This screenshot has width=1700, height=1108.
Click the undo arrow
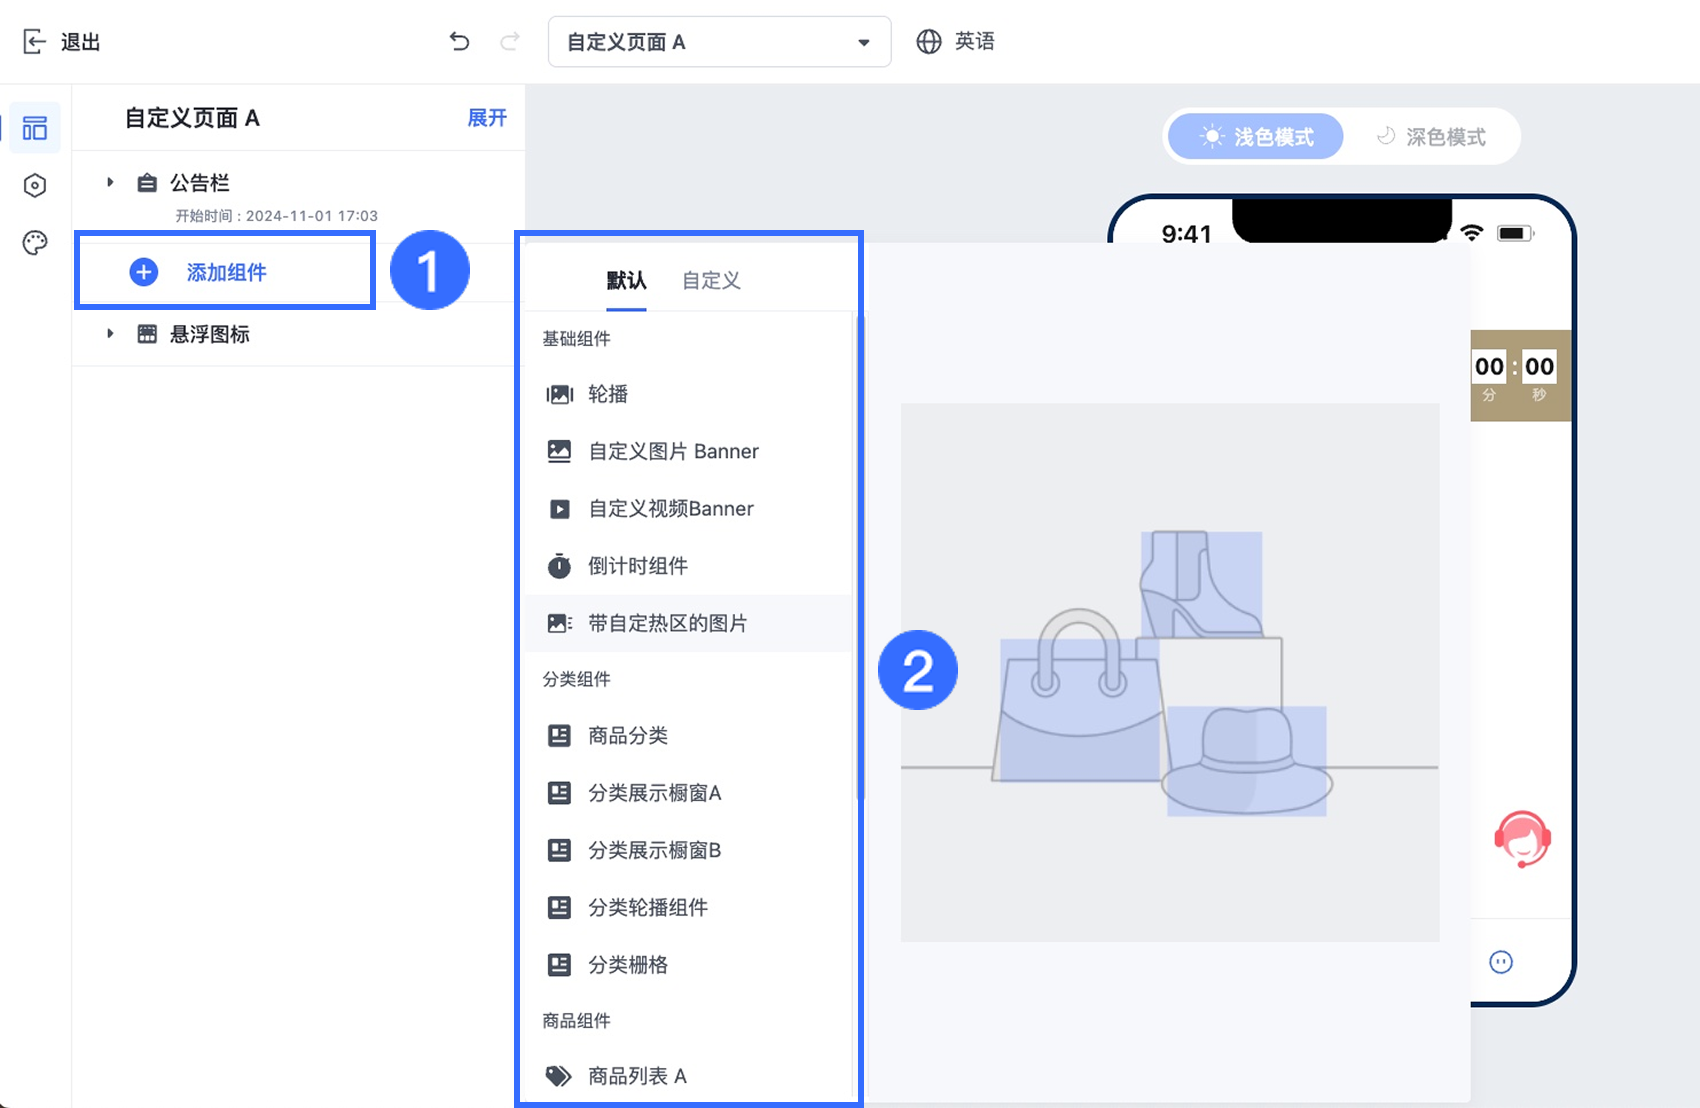click(x=459, y=41)
